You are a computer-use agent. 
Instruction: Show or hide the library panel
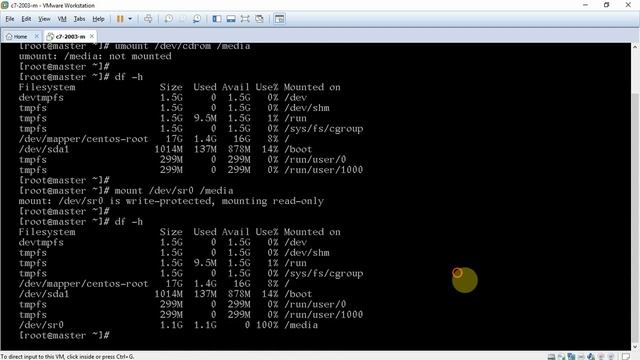coord(217,19)
